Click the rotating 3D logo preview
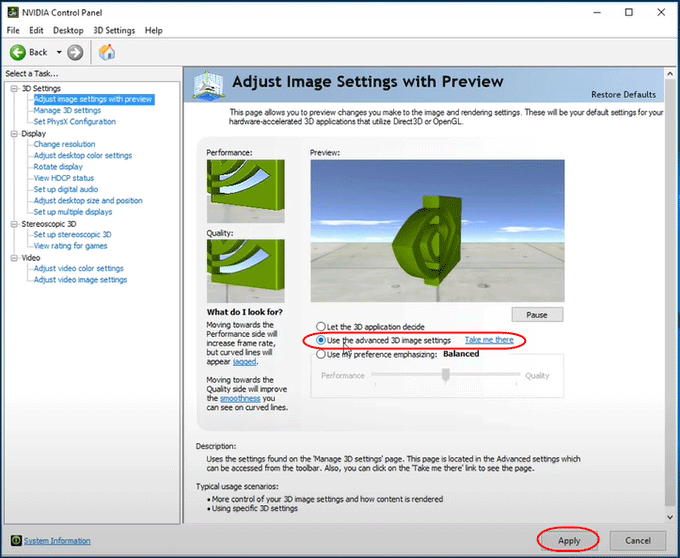Image resolution: width=680 pixels, height=558 pixels. click(437, 231)
